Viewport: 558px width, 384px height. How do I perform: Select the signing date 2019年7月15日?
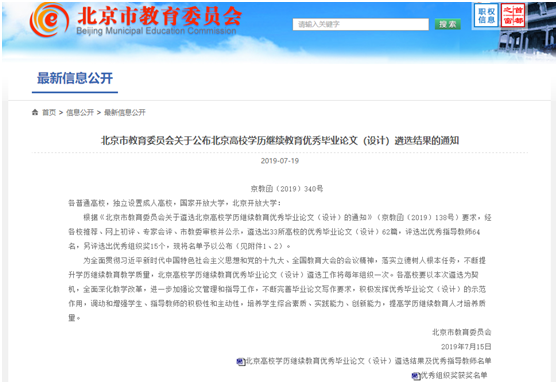[466, 346]
